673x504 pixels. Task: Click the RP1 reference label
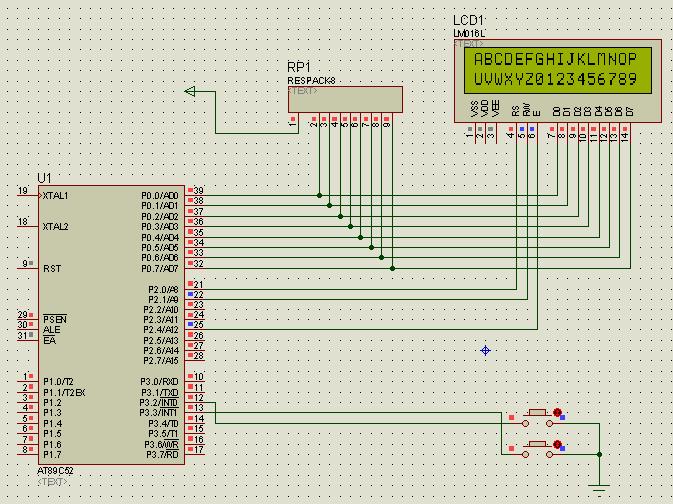(x=299, y=67)
